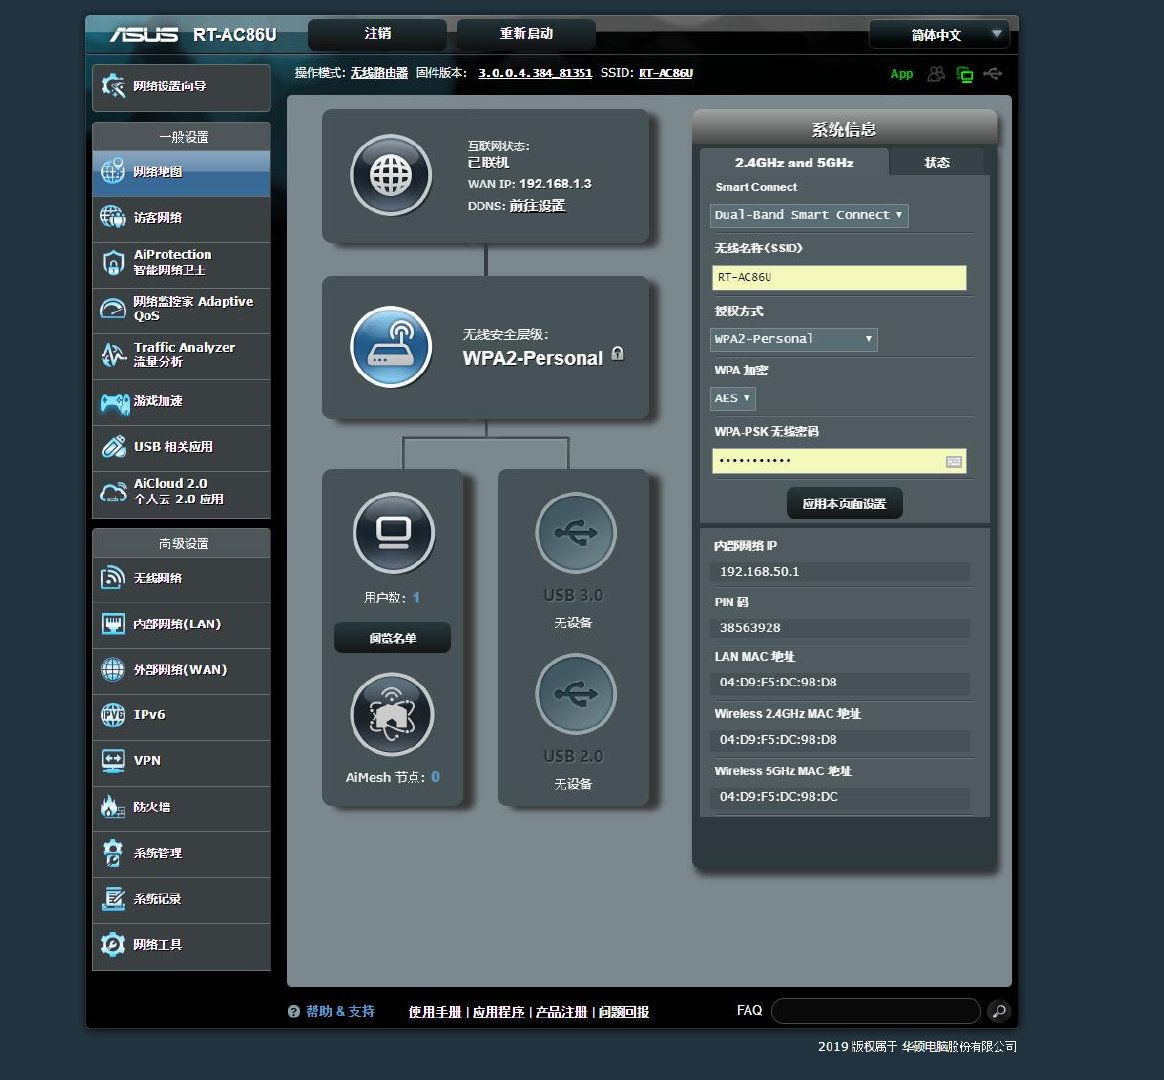Image resolution: width=1164 pixels, height=1080 pixels.
Task: Click the 无线路由器 operation mode link
Action: point(379,73)
